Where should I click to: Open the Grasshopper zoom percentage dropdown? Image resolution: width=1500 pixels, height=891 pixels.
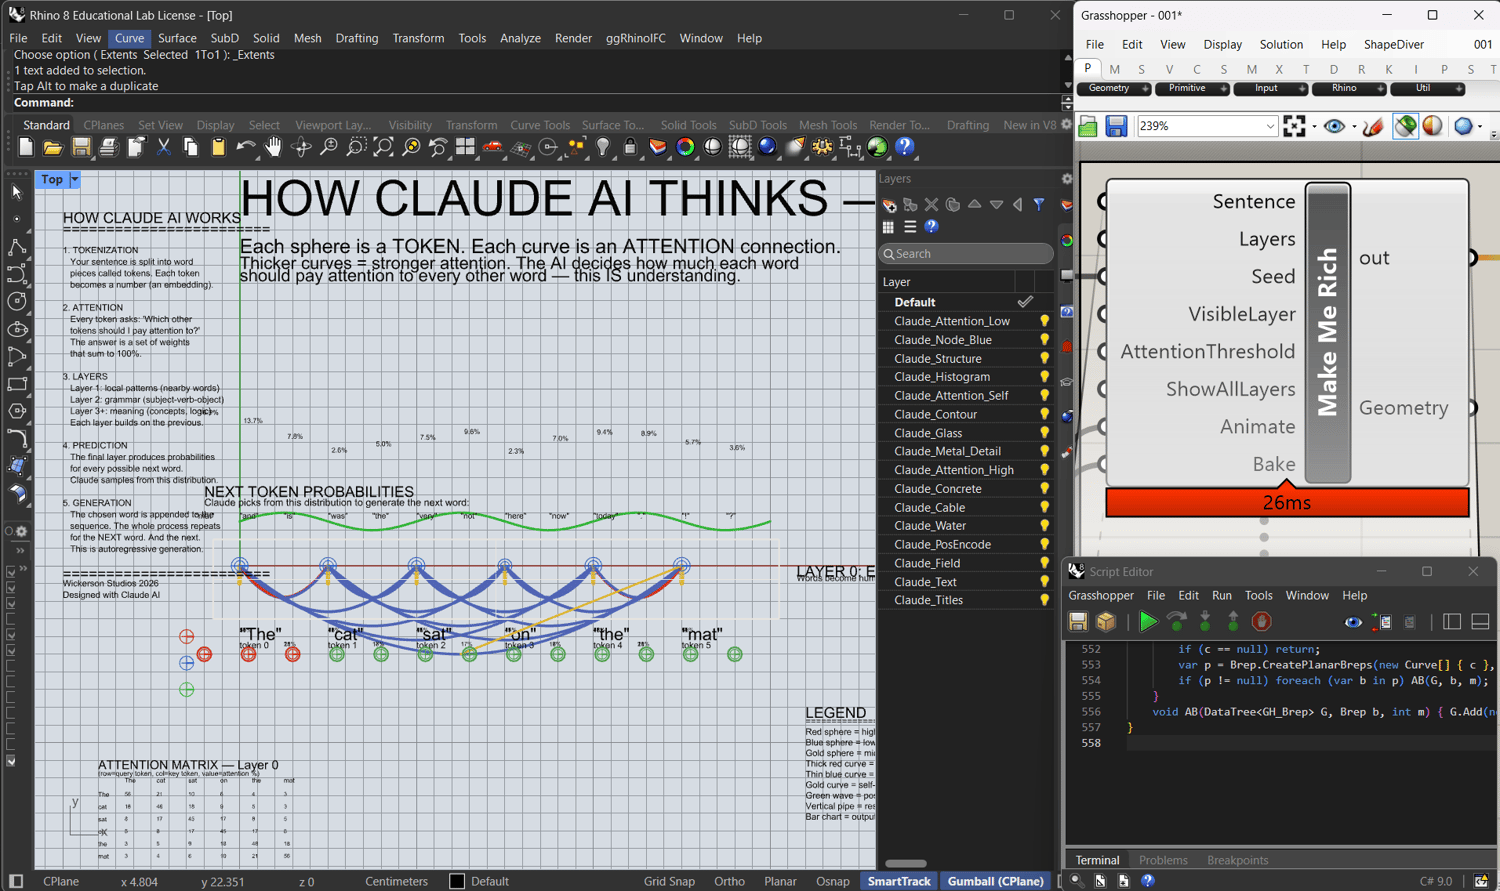(1270, 127)
